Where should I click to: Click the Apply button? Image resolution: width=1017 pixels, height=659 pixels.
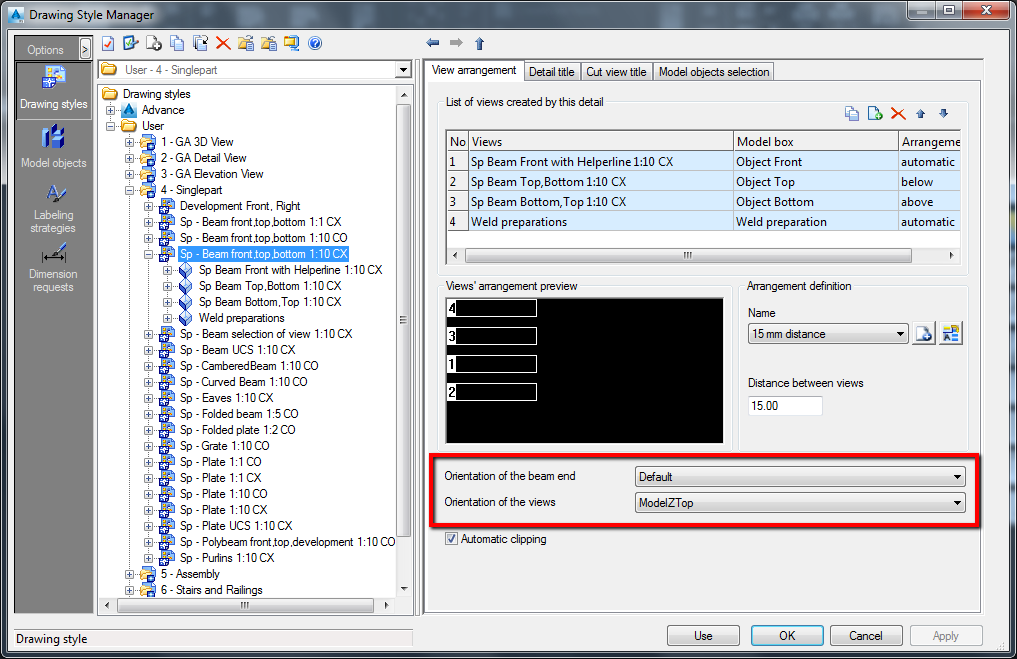click(x=944, y=635)
